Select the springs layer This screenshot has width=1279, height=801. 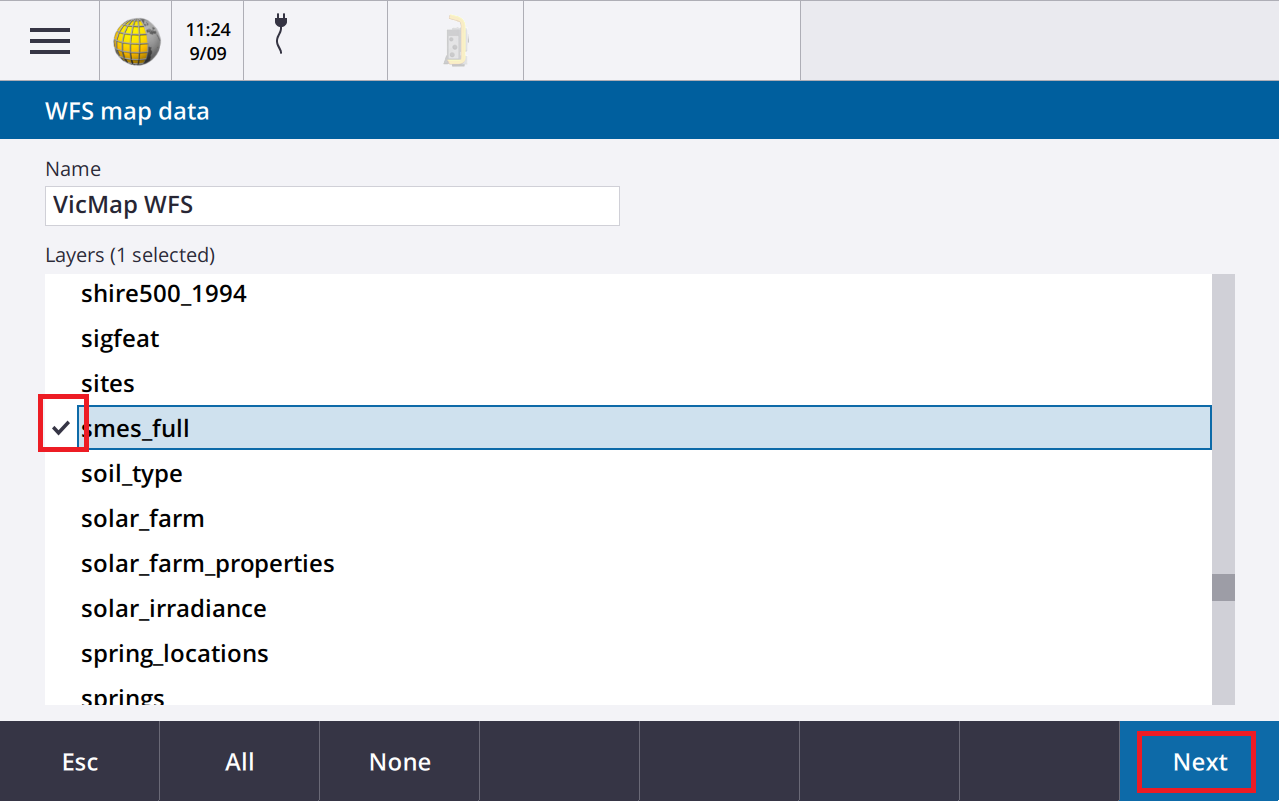click(123, 696)
